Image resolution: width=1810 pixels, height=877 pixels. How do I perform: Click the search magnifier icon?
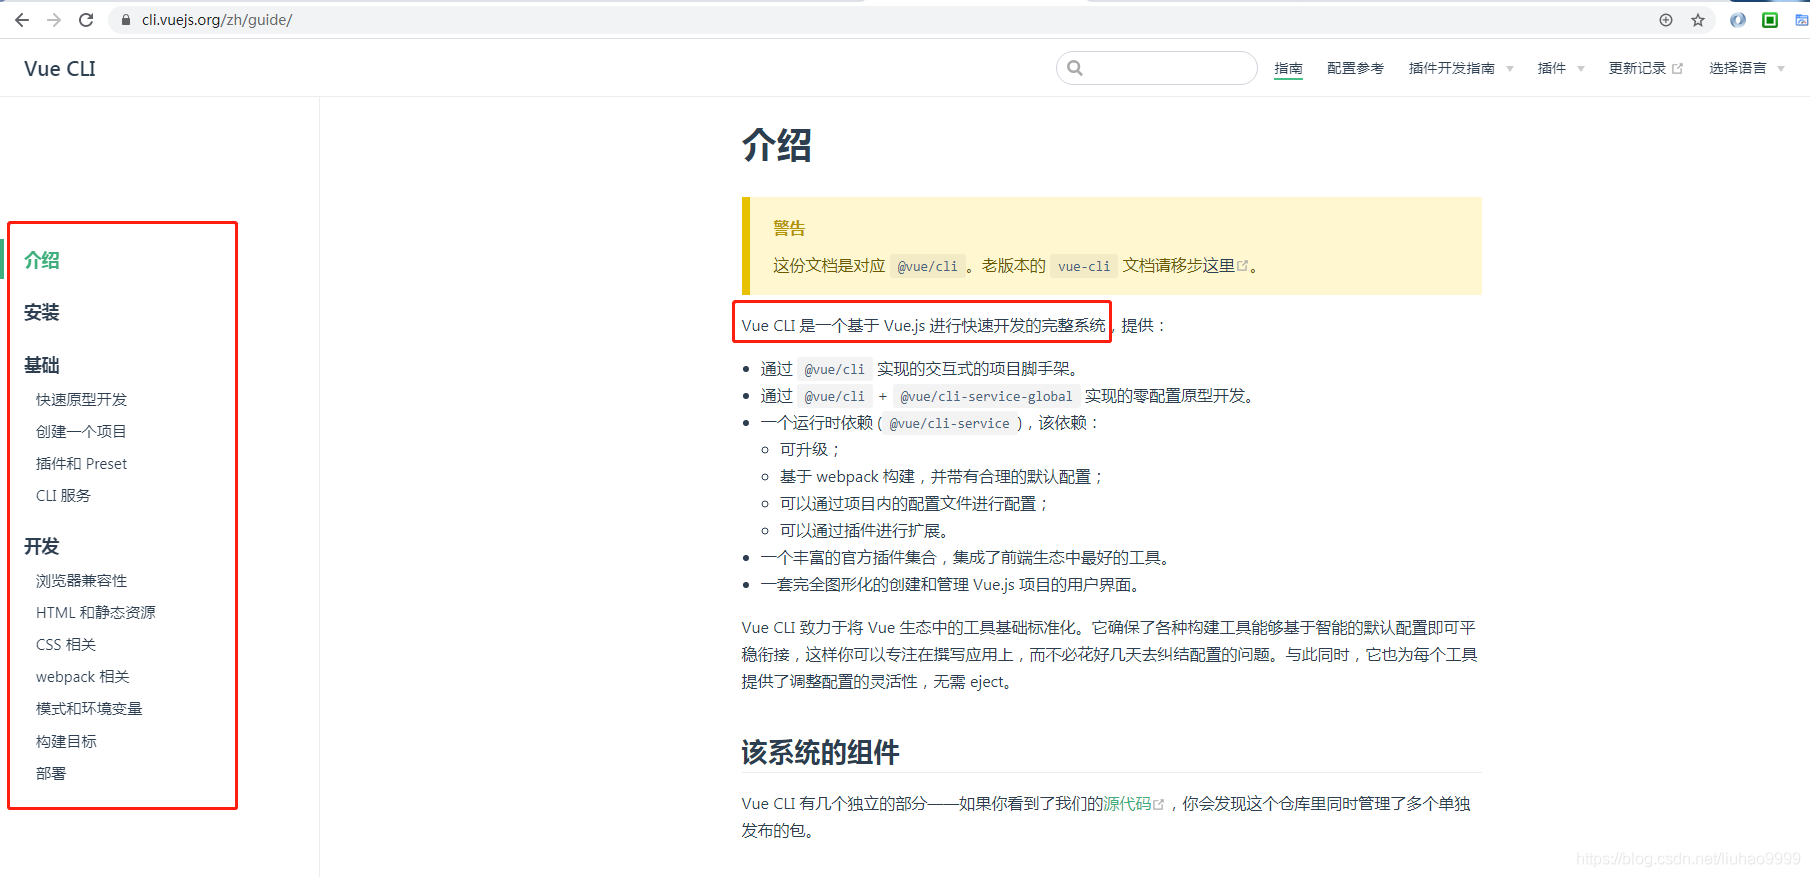tap(1075, 68)
